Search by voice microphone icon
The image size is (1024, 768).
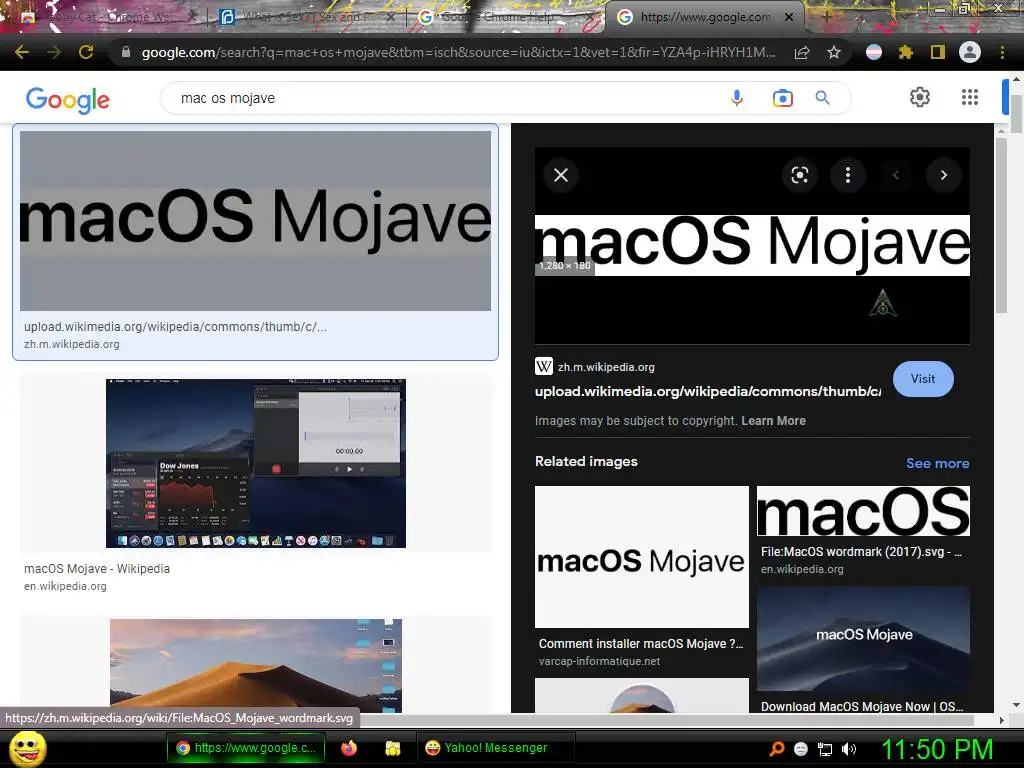coord(737,98)
